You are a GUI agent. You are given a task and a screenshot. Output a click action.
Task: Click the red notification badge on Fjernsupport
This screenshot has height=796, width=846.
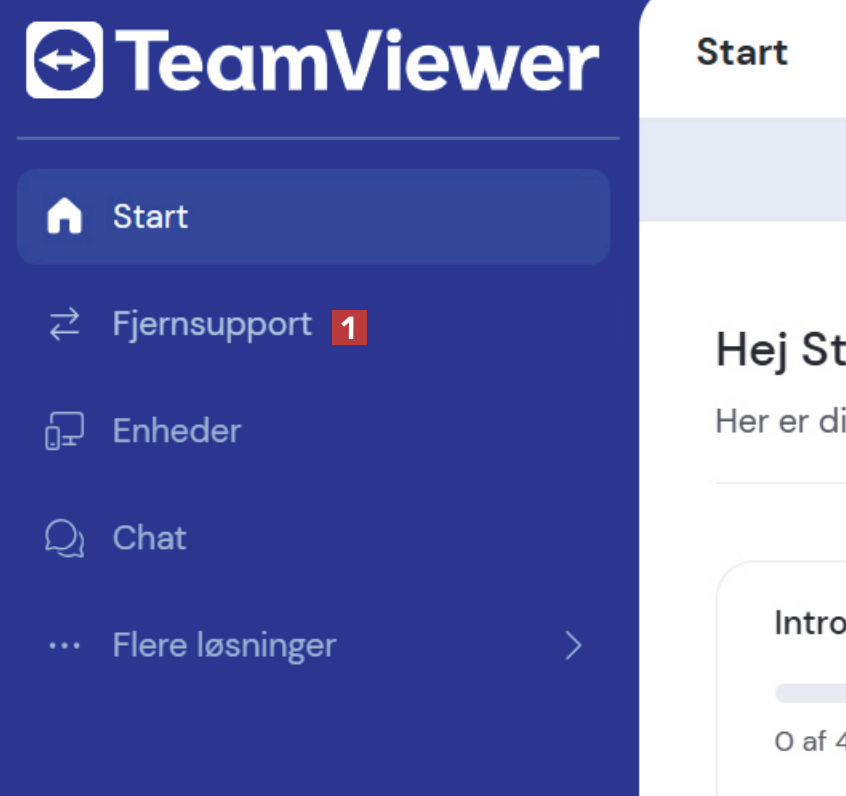(349, 328)
